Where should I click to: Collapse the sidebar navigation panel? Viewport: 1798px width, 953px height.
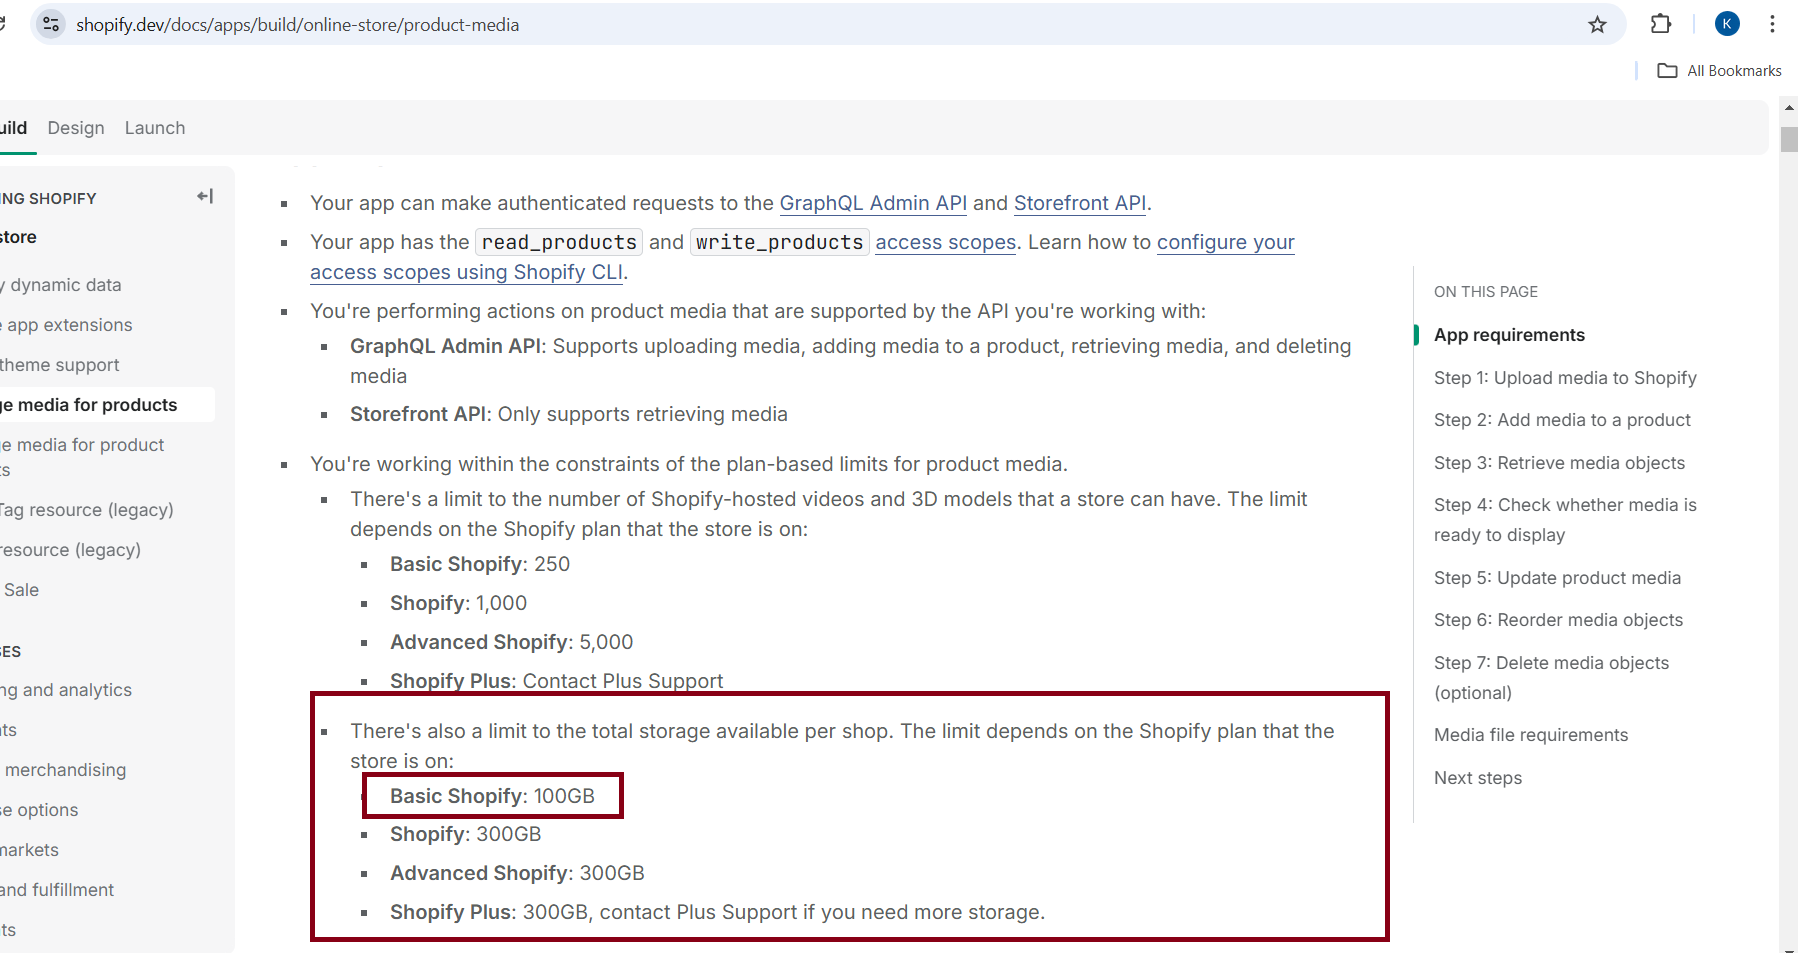[x=205, y=196]
